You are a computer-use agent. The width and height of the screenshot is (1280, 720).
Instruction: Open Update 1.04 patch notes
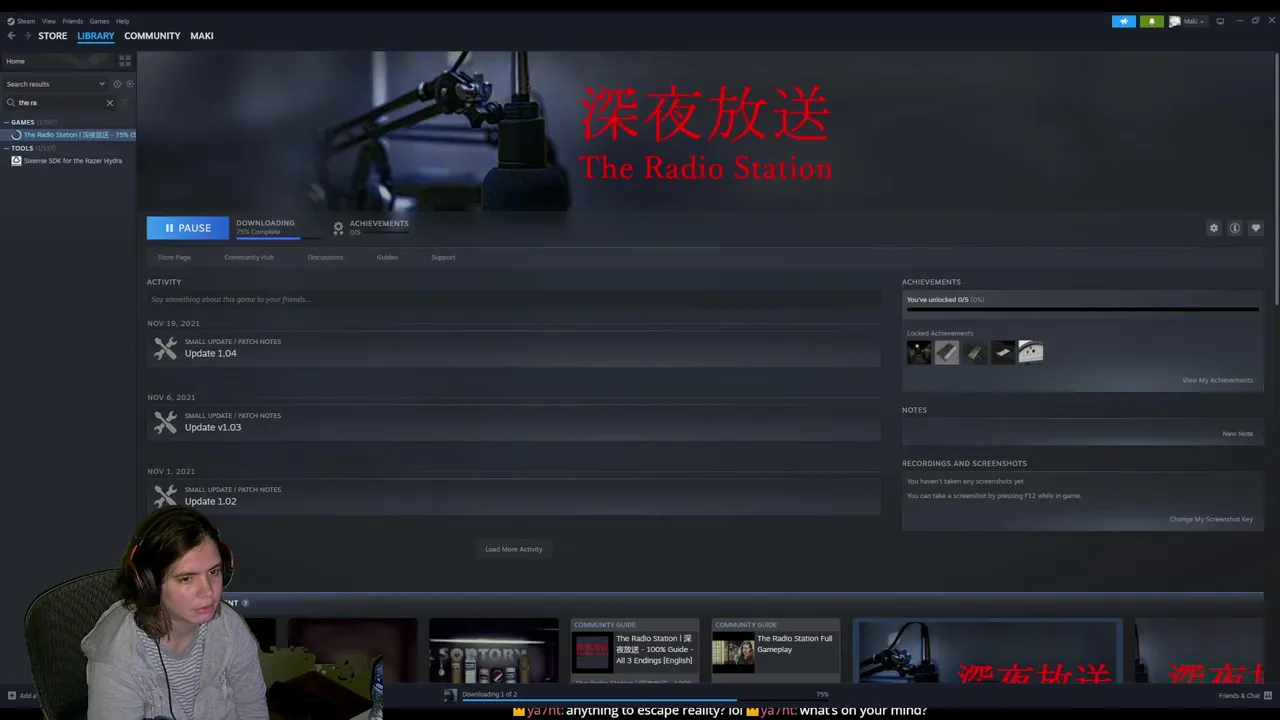pos(513,348)
